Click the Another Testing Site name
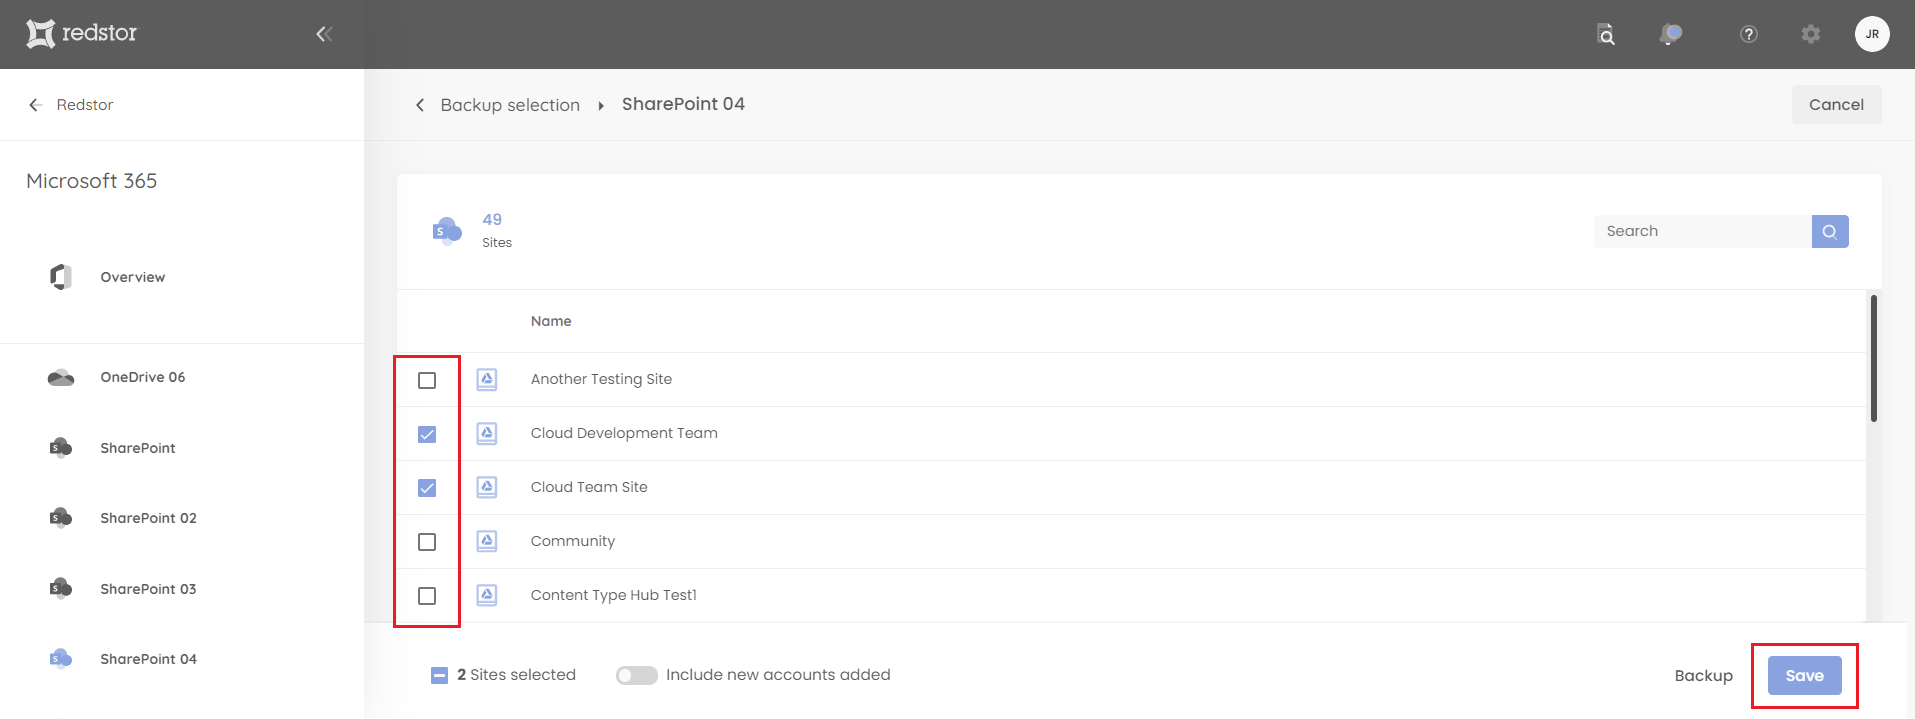The image size is (1915, 719). [x=601, y=379]
